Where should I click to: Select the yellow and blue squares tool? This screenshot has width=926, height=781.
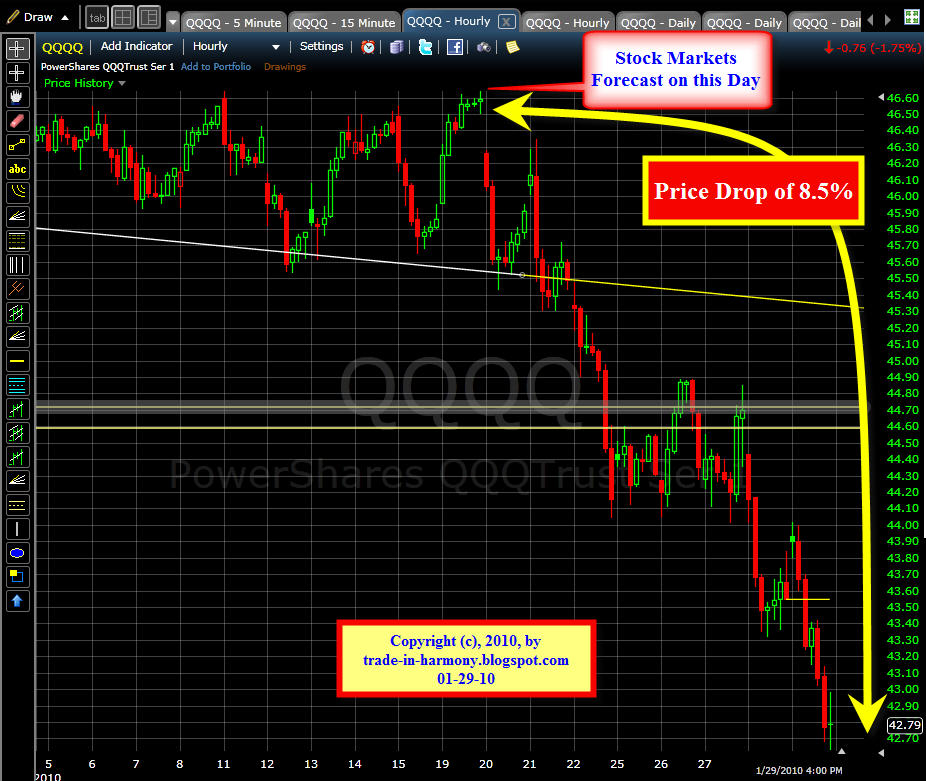point(17,577)
